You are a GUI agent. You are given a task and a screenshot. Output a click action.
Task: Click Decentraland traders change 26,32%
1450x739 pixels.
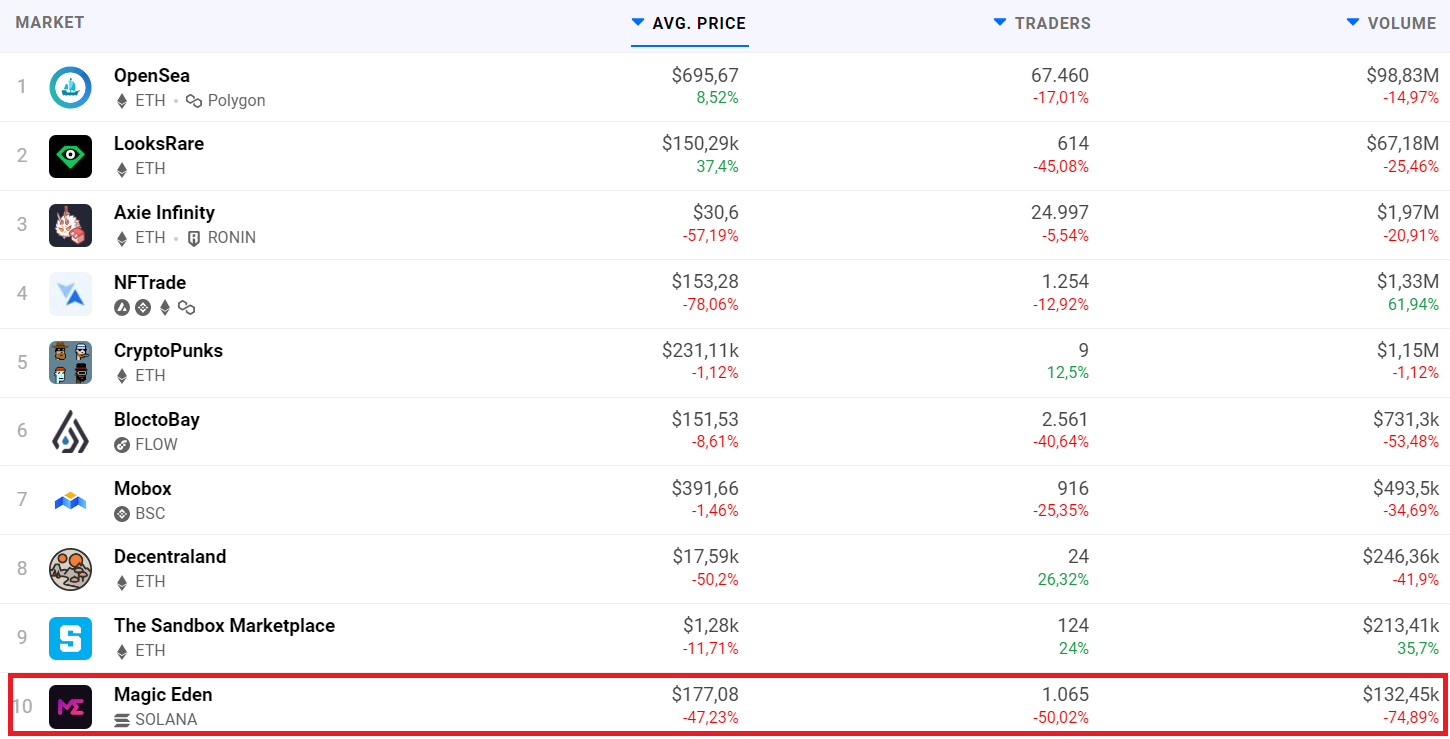tap(1064, 580)
